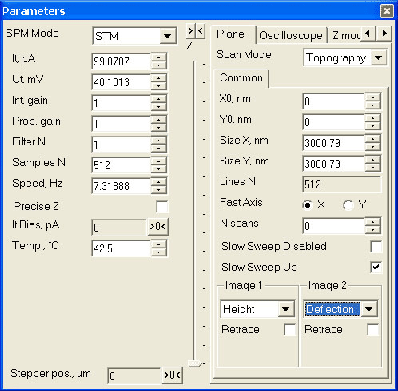
Task: Increase It, pA with spinner up arrow
Action: [x=159, y=57]
